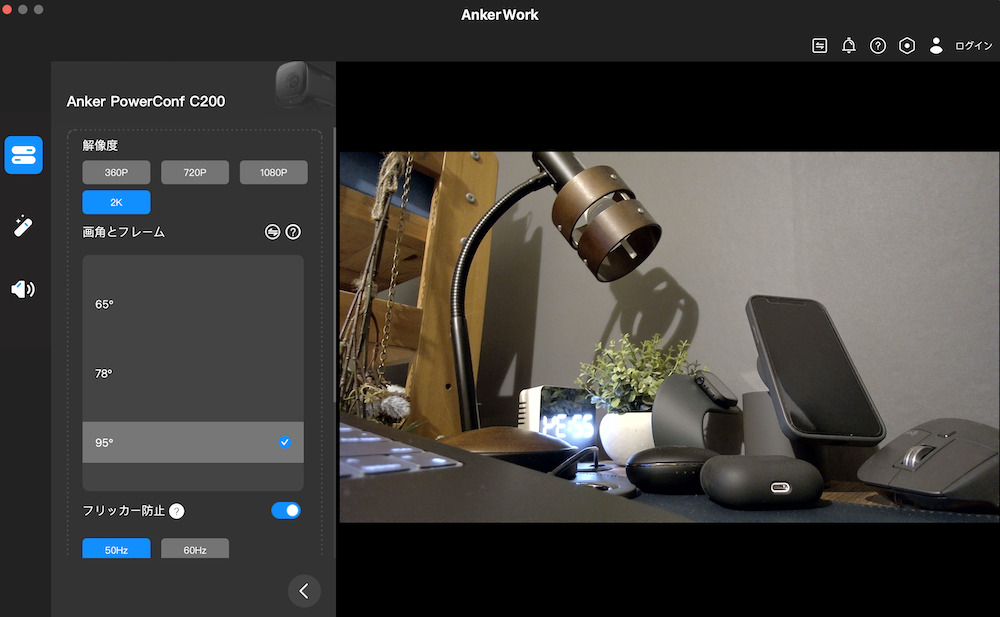Viewport: 1000px width, 617px height.
Task: Open the speaker audio settings tab
Action: point(23,289)
